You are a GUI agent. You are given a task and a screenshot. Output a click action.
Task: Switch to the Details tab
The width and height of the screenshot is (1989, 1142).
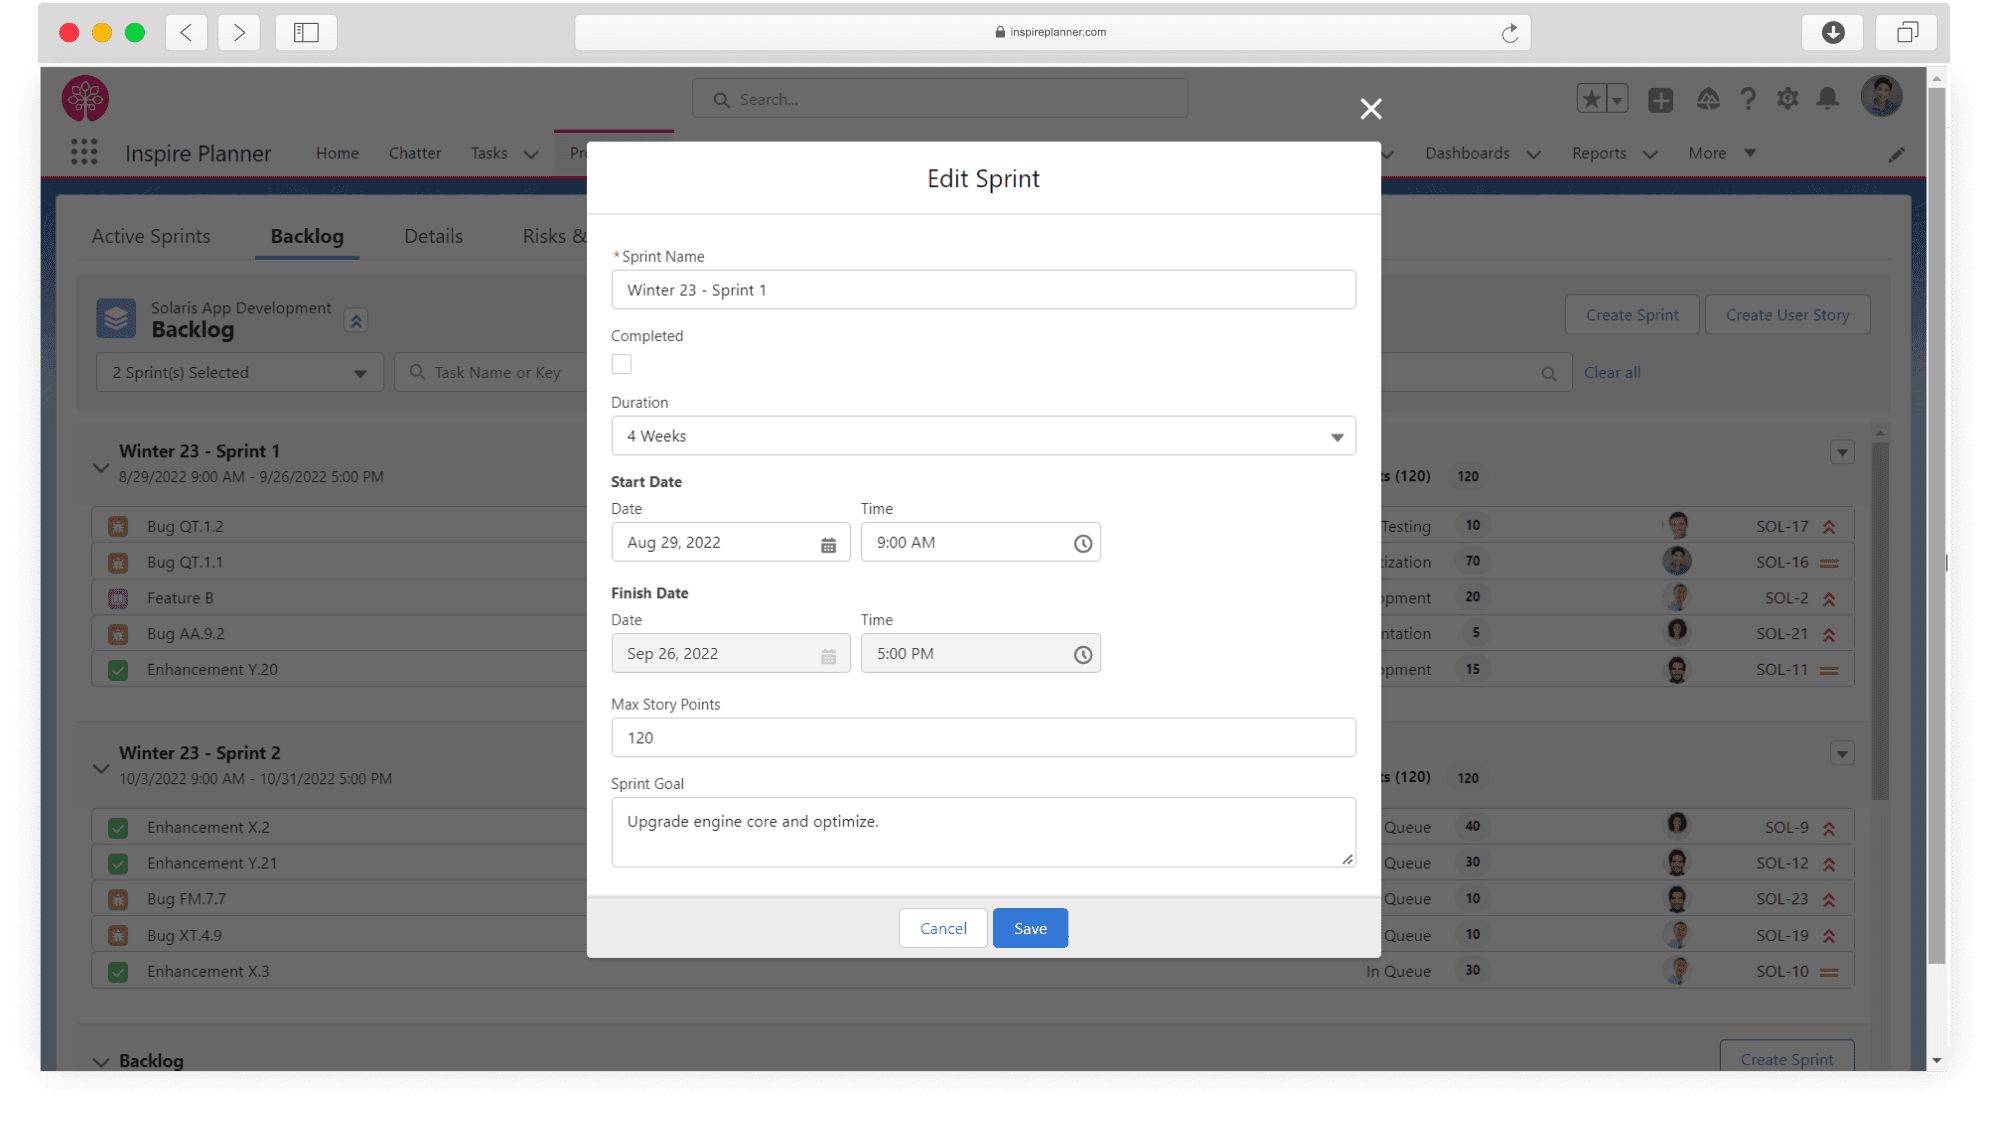pyautogui.click(x=433, y=236)
